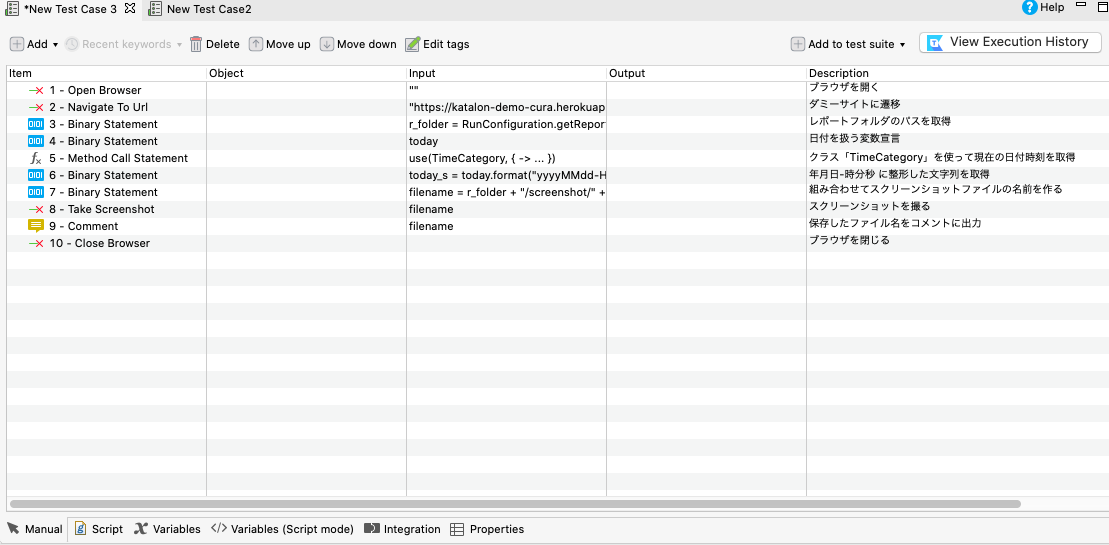Viewport: 1109px width, 545px height.
Task: Click the Properties tab grid icon
Action: pos(457,529)
